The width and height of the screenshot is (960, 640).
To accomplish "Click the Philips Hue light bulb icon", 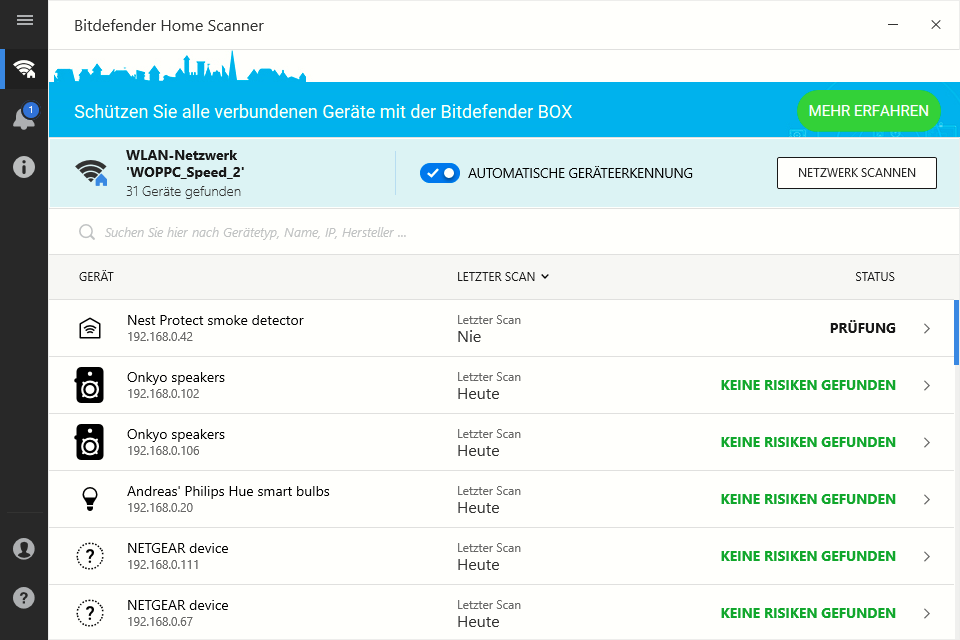I will click(90, 499).
